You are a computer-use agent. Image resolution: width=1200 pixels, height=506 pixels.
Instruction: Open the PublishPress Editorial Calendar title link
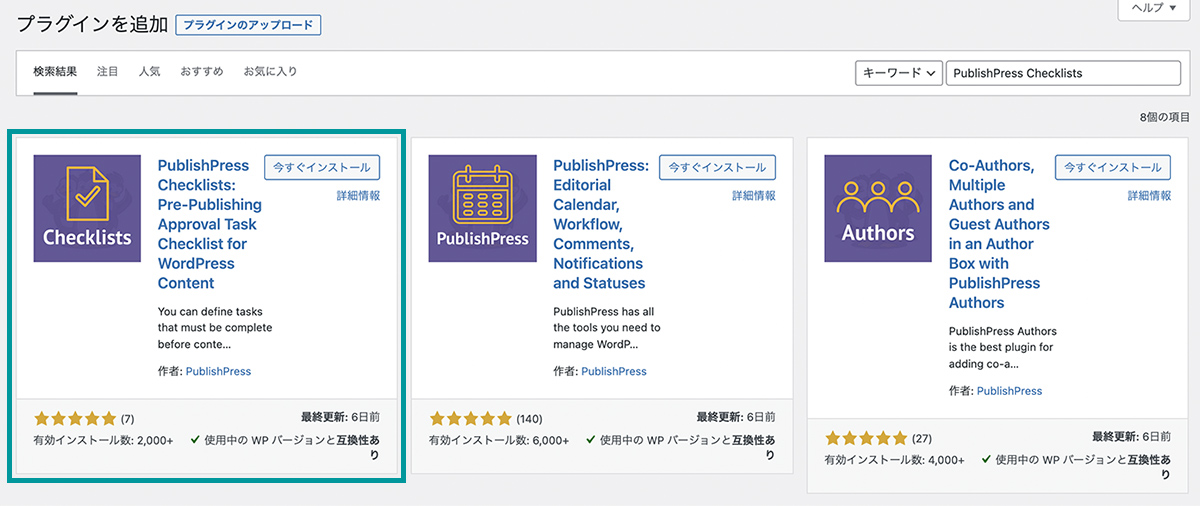[x=601, y=224]
